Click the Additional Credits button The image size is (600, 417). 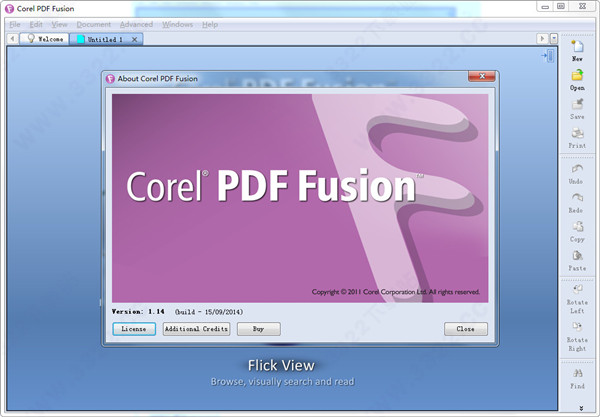(x=196, y=329)
